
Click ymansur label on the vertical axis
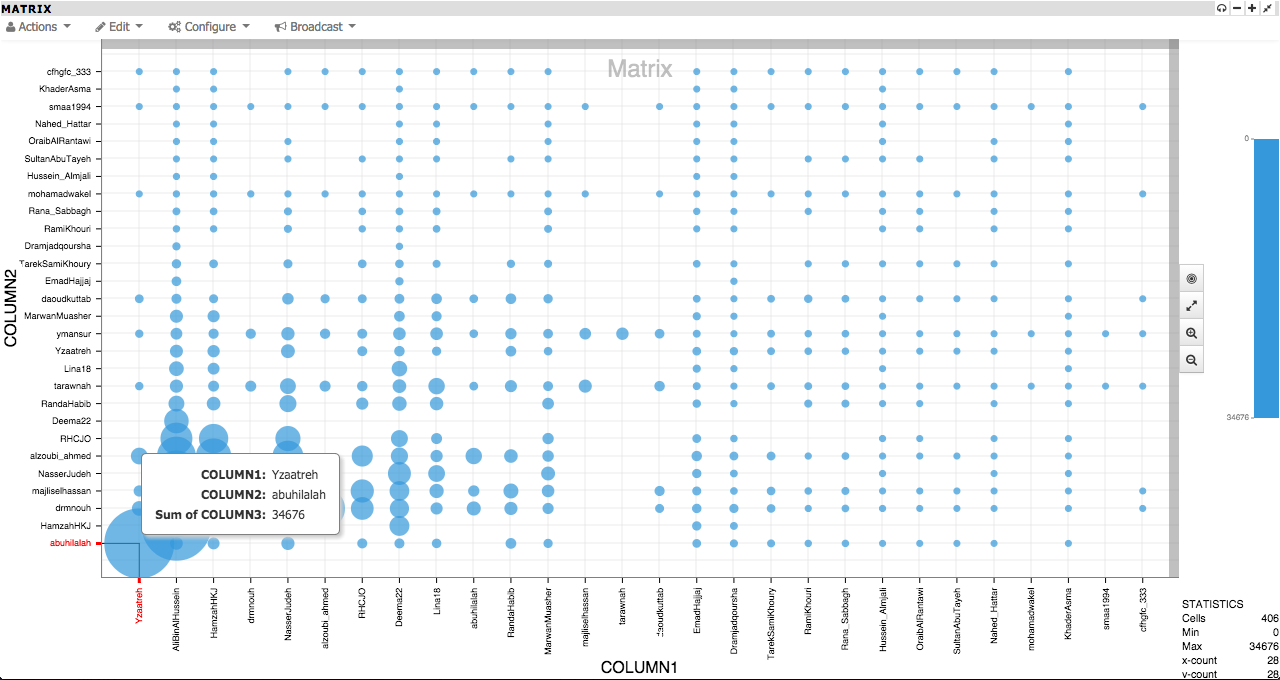[74, 334]
